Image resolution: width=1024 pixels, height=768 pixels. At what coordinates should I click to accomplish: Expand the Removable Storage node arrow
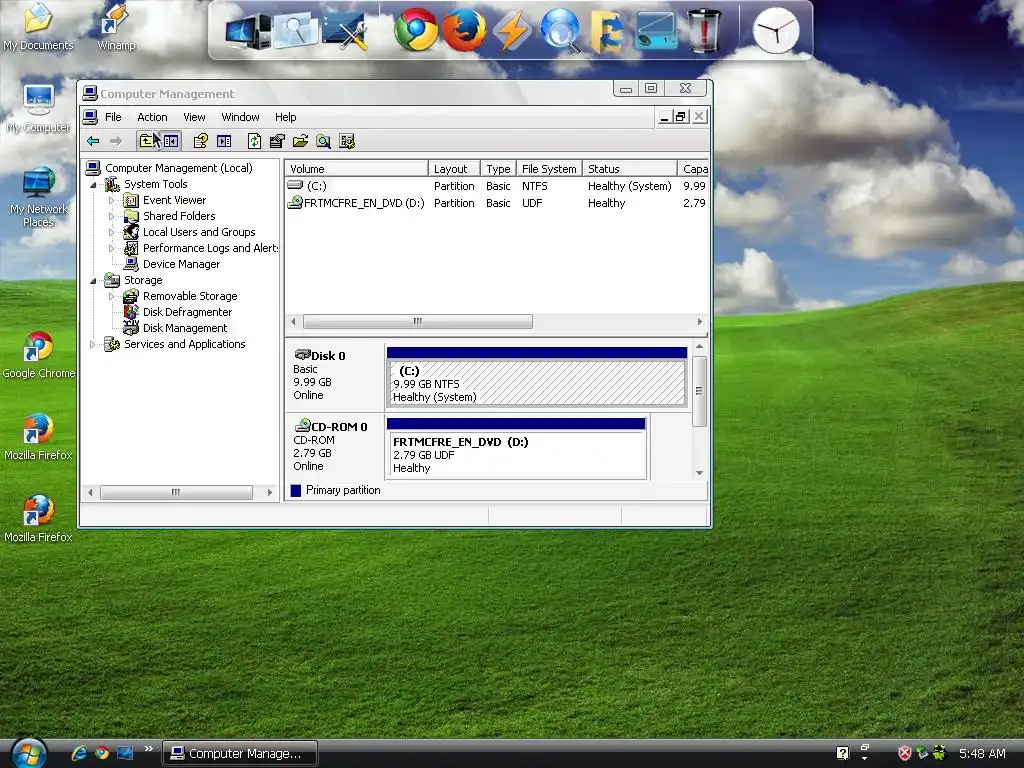tap(111, 296)
